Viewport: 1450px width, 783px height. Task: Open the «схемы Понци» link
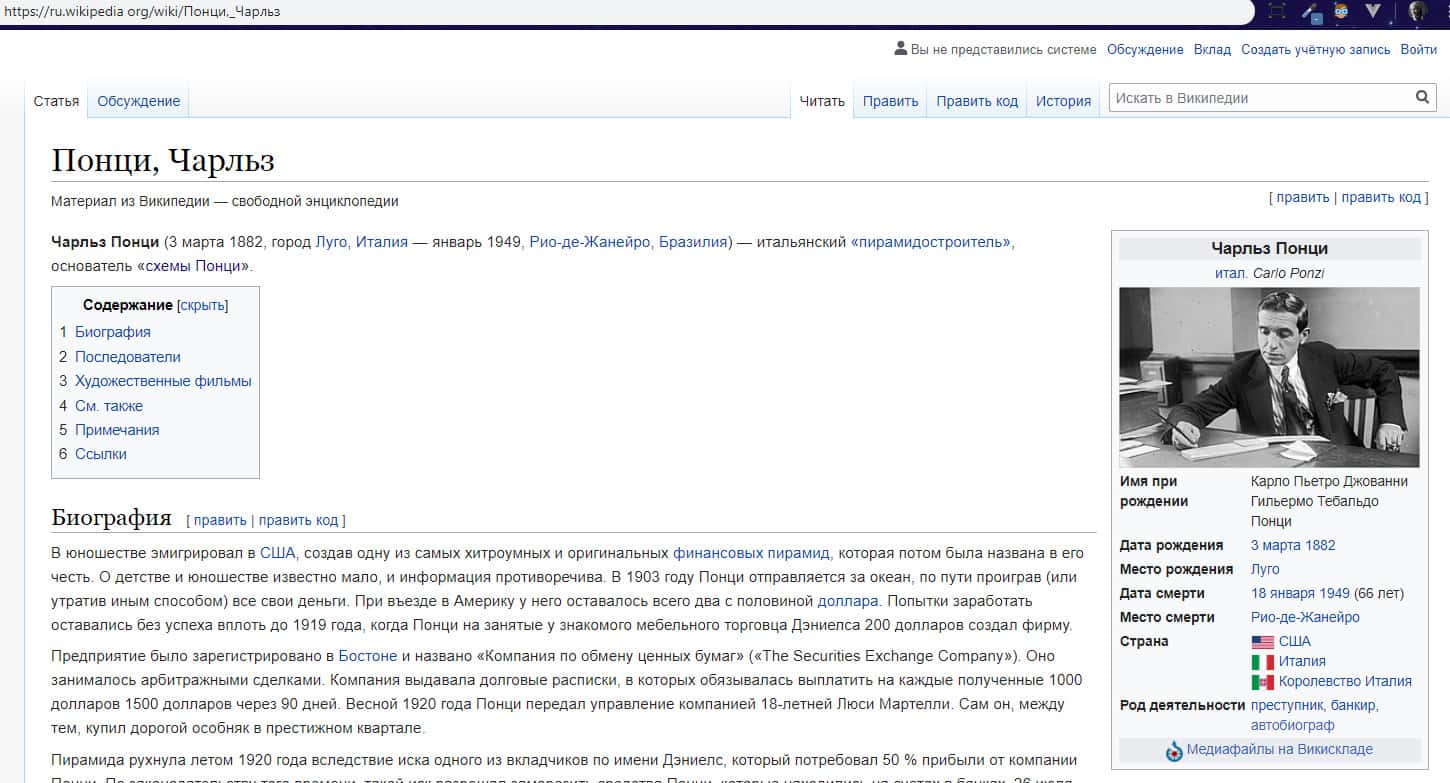192,266
